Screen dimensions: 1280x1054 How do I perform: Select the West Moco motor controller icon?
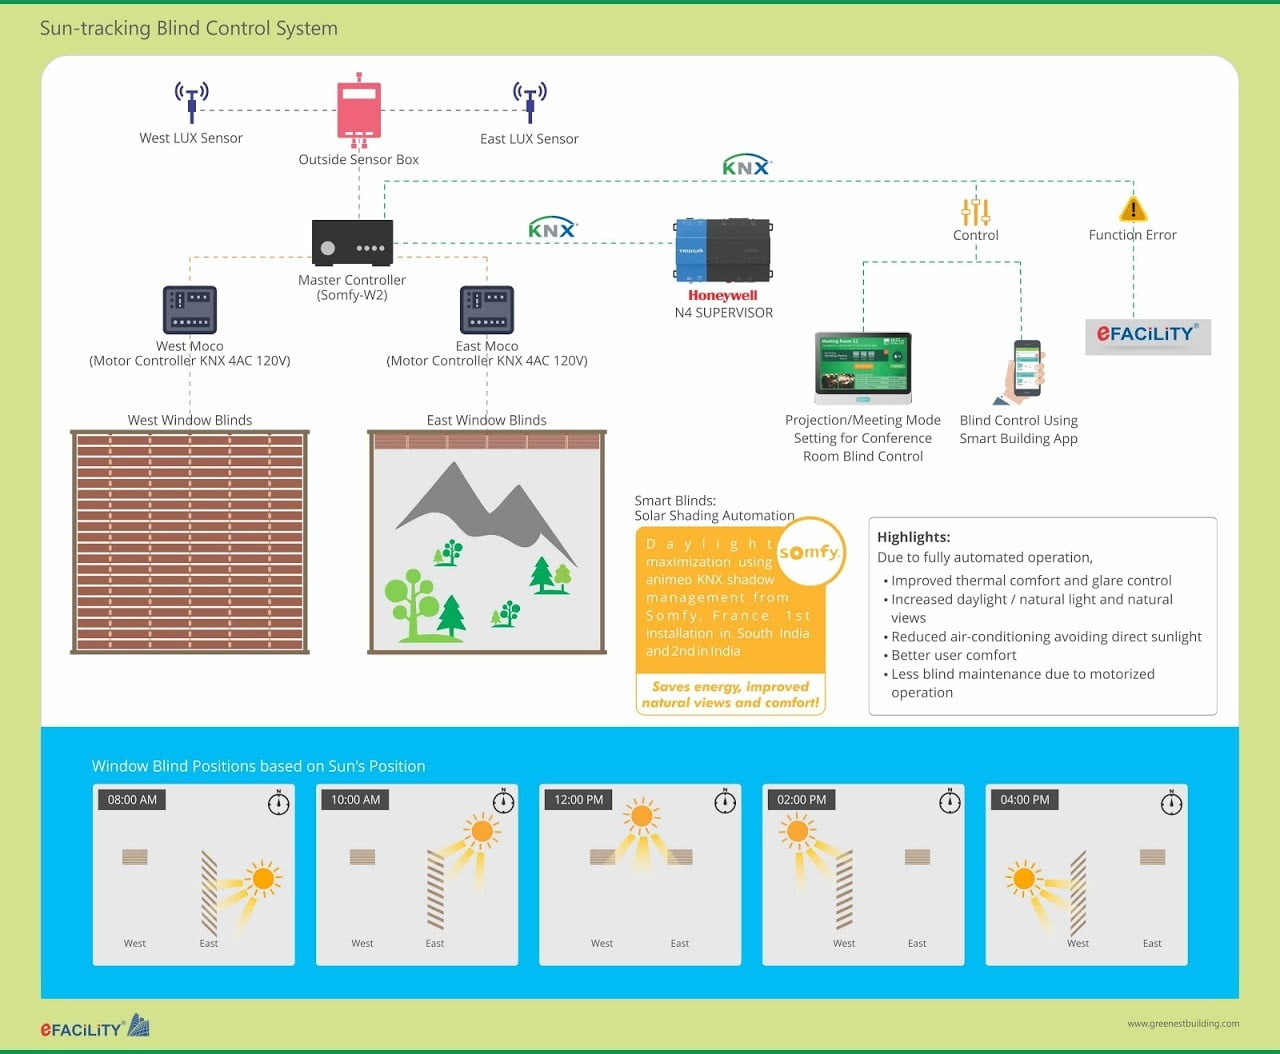pyautogui.click(x=190, y=310)
